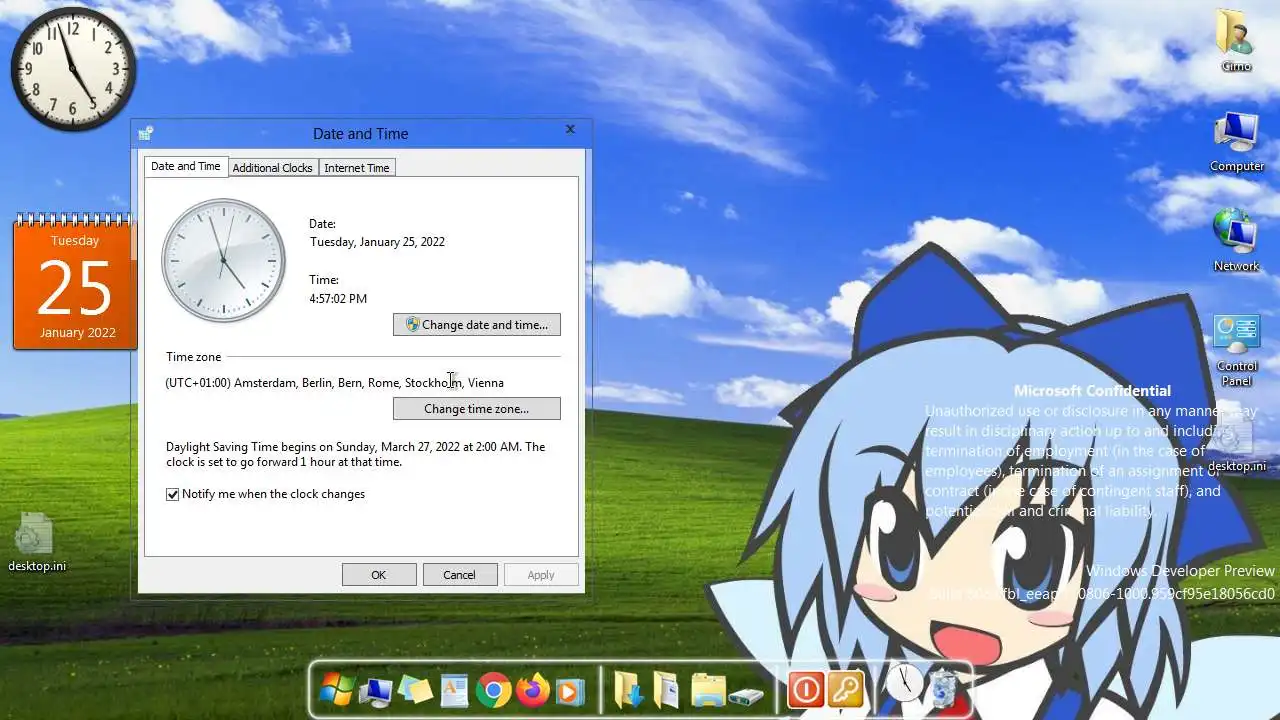This screenshot has width=1280, height=720.
Task: Click the date text Tuesday, January 25, 2022
Action: (377, 242)
